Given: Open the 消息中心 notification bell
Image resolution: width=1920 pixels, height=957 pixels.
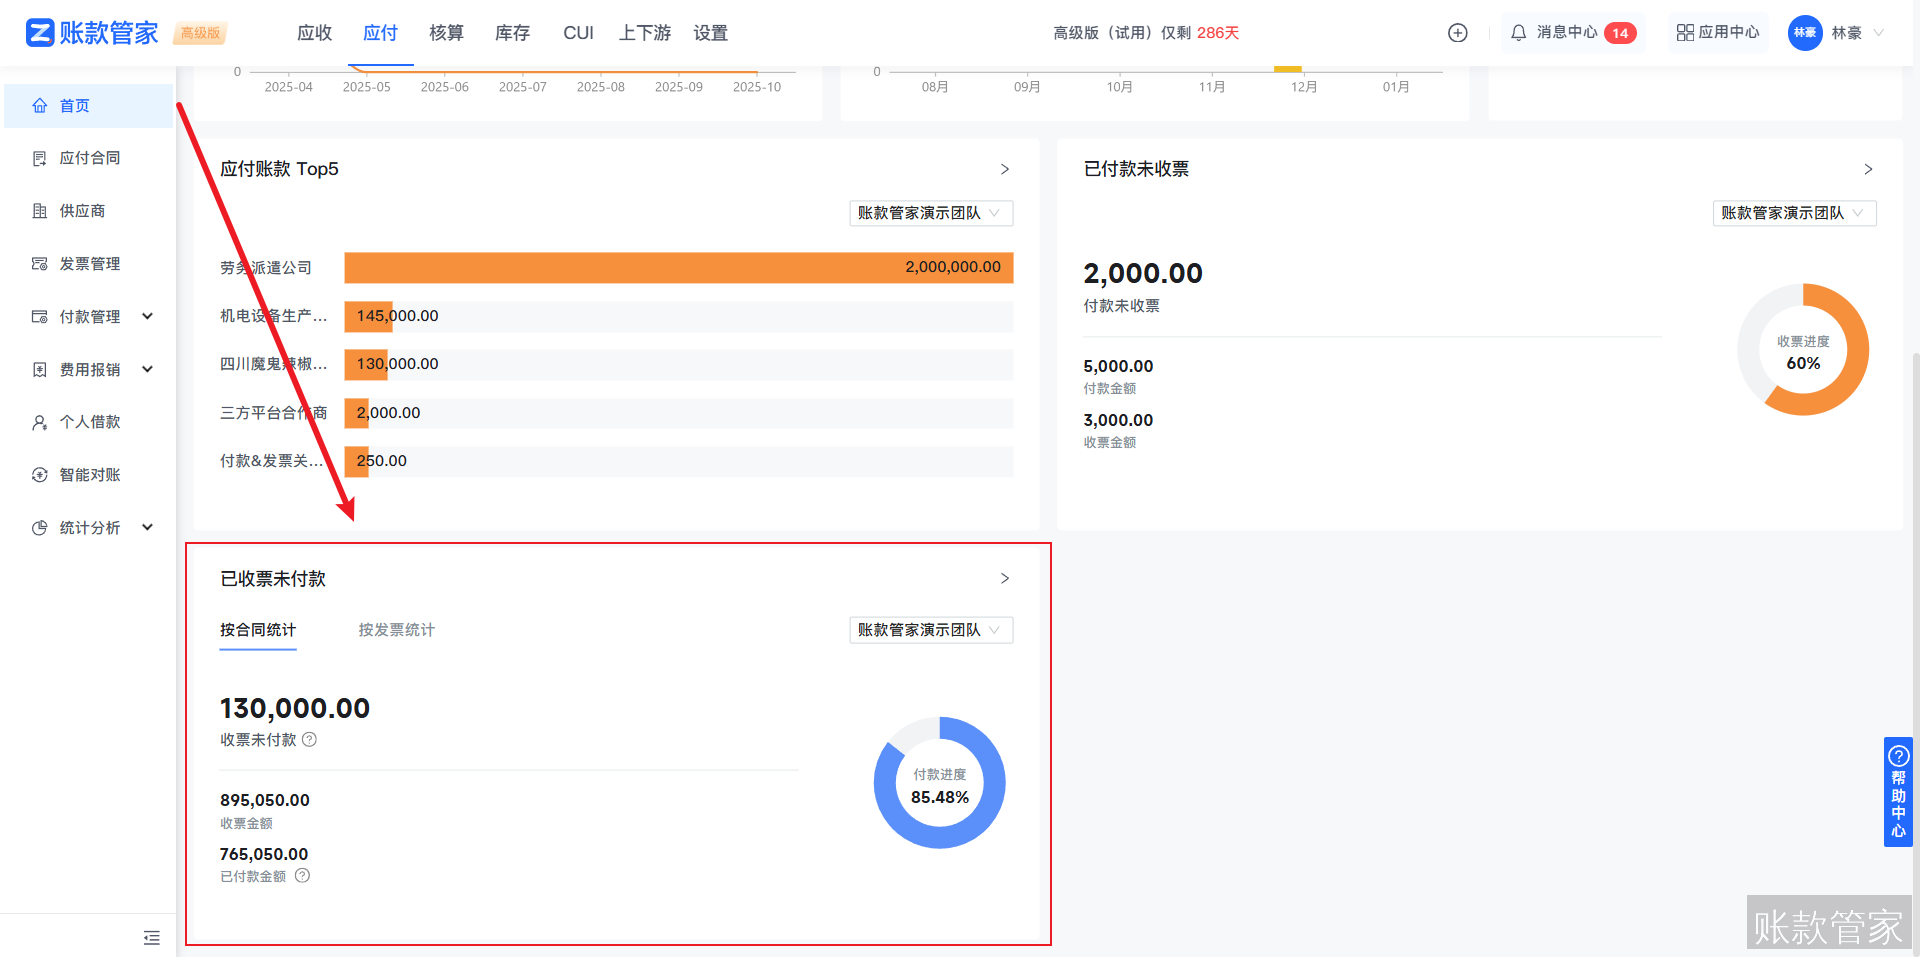Looking at the screenshot, I should click(1519, 32).
